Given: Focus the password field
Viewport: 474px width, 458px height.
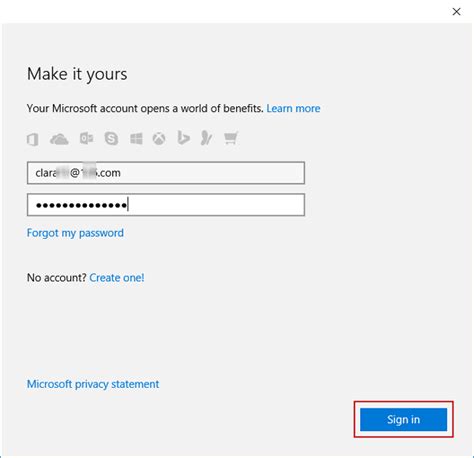Looking at the screenshot, I should coord(166,205).
